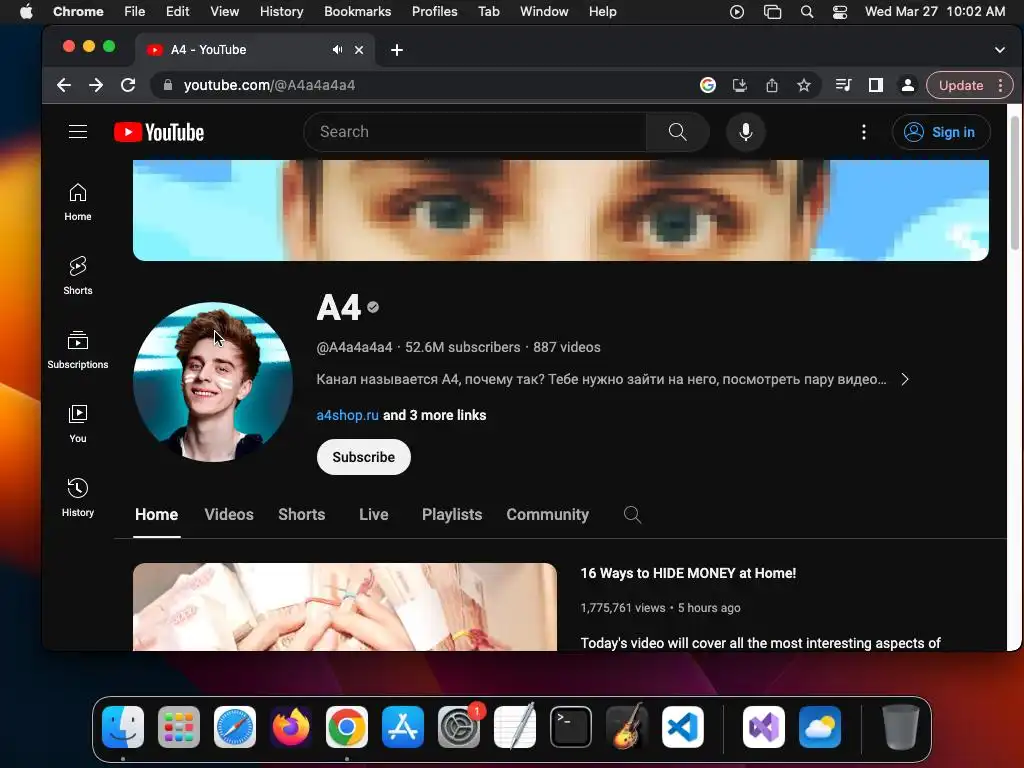This screenshot has width=1024, height=768.
Task: Click 'and 3 more links'
Action: pos(434,415)
